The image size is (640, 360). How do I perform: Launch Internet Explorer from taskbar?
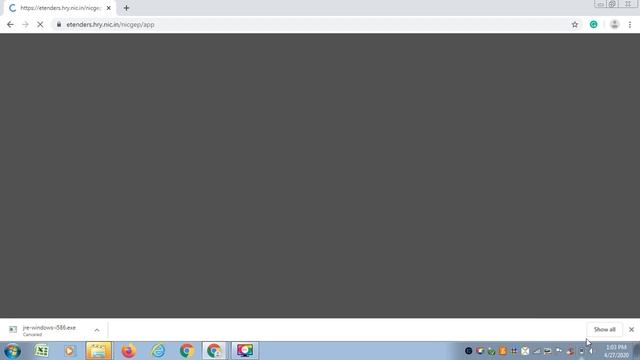coord(158,351)
